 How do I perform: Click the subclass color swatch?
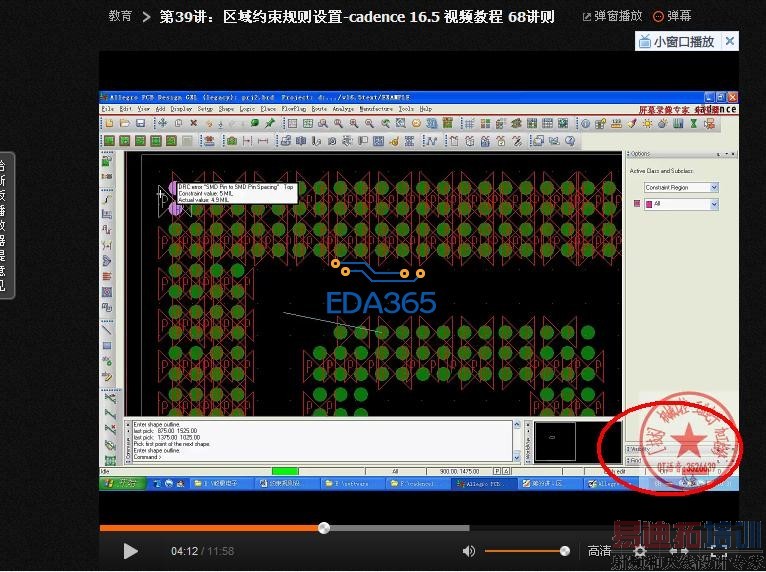tap(637, 204)
